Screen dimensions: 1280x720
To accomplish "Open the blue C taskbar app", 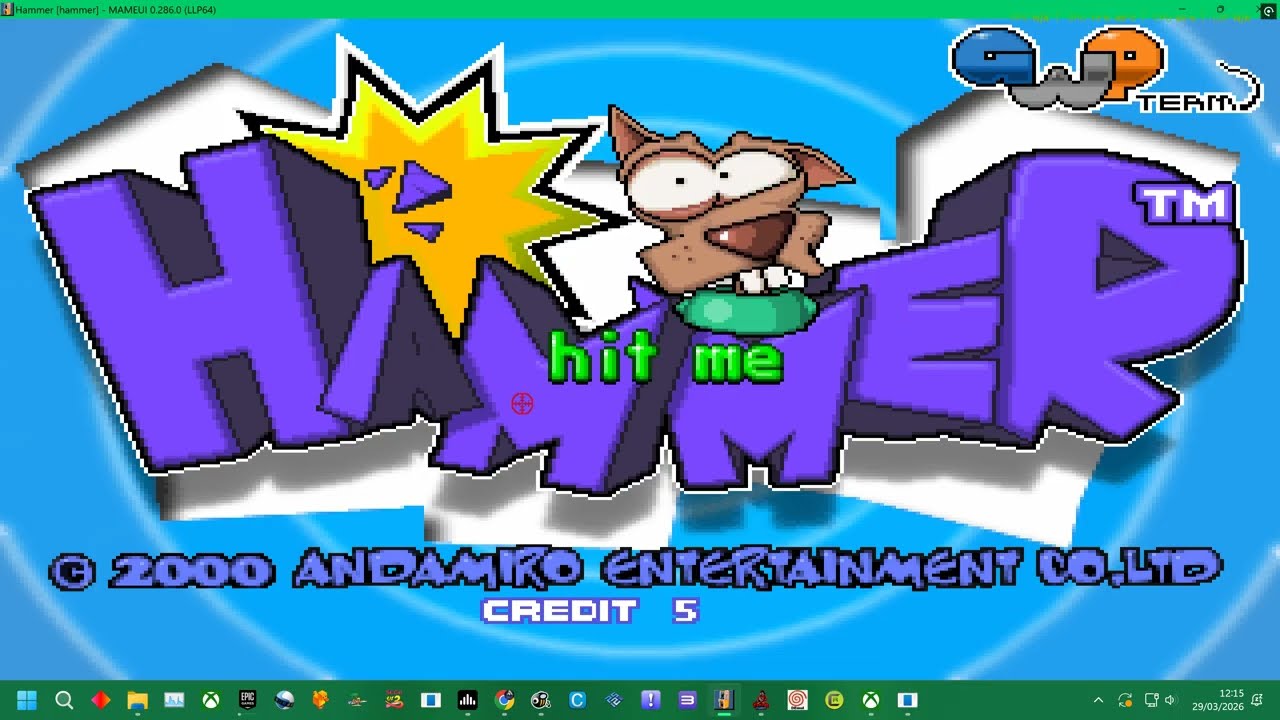I will click(x=577, y=700).
